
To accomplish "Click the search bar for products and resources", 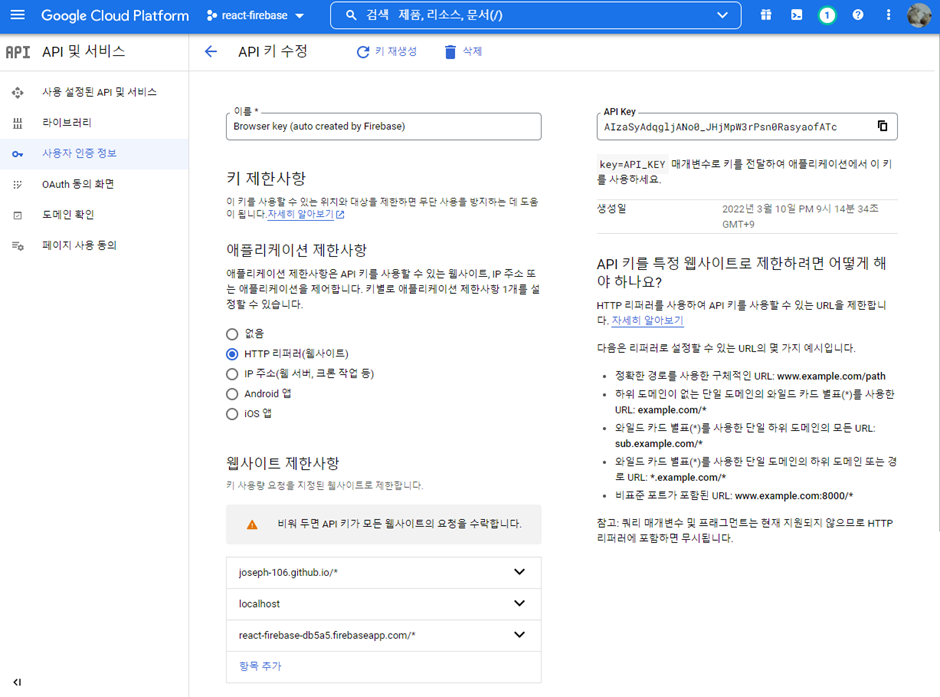I will (x=535, y=16).
